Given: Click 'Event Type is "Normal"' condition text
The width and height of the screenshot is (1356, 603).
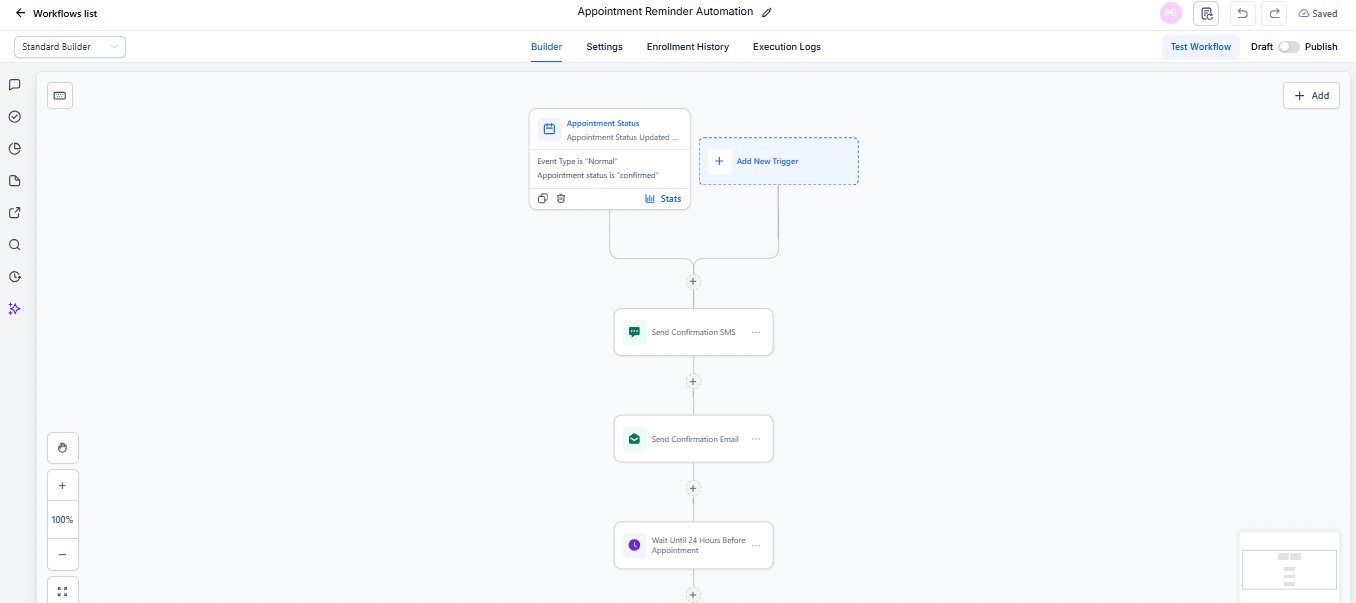Looking at the screenshot, I should (x=577, y=161).
